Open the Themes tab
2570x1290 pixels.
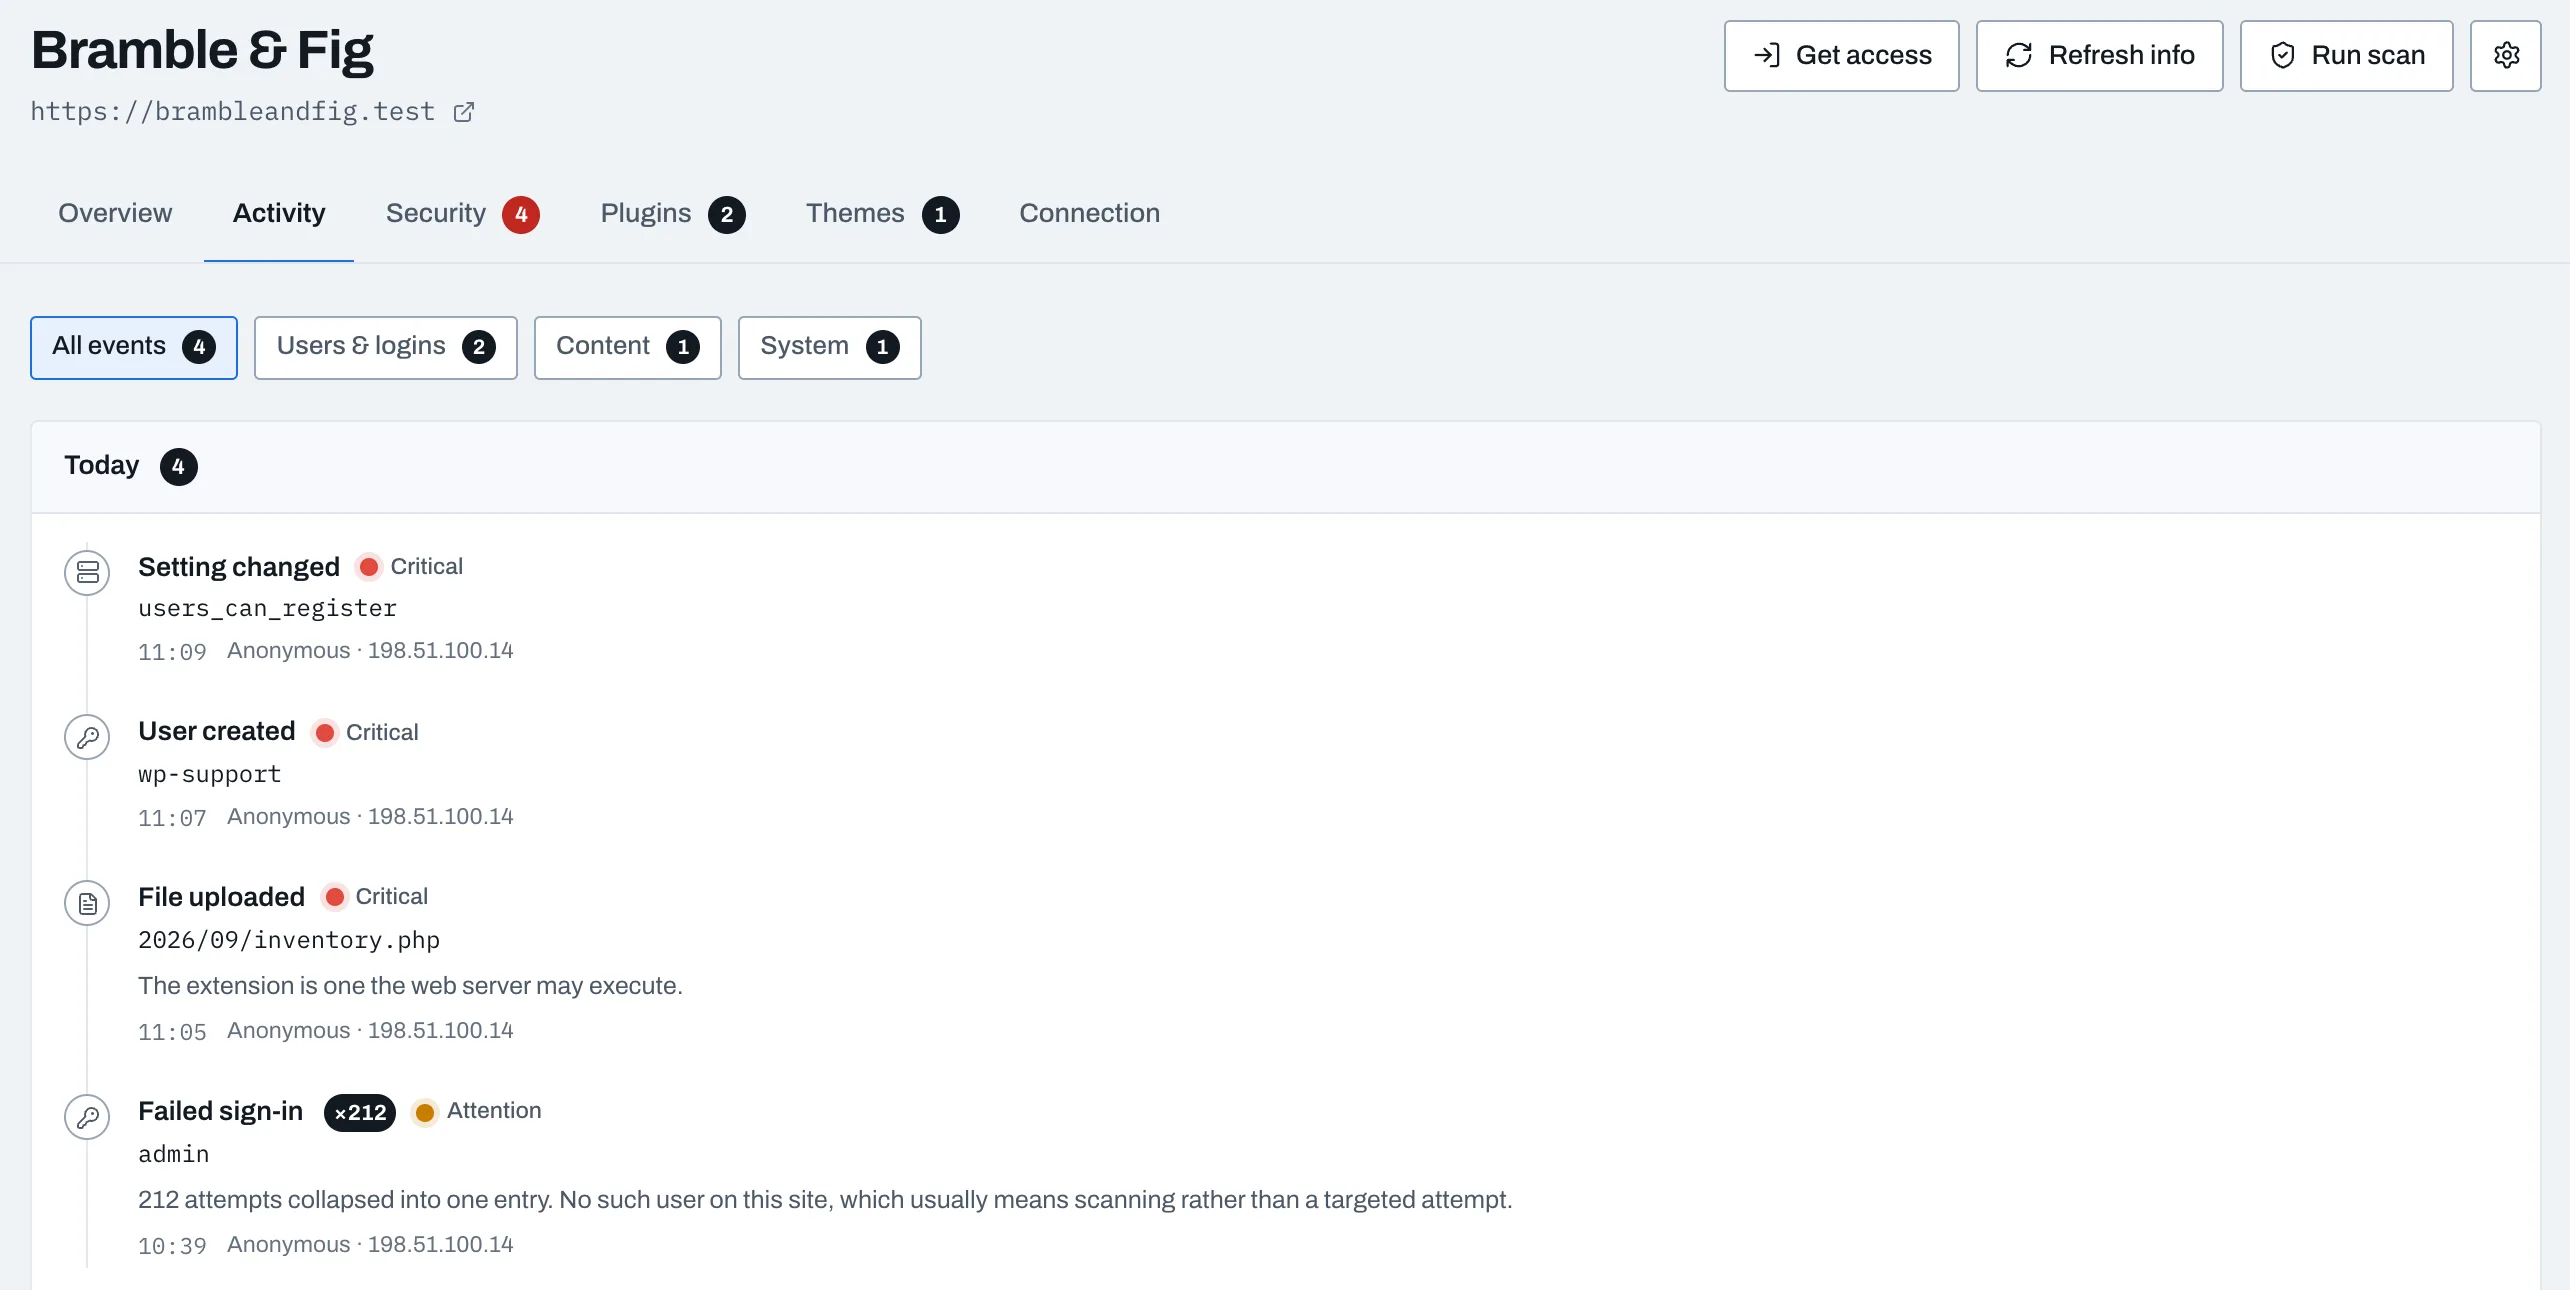882,213
